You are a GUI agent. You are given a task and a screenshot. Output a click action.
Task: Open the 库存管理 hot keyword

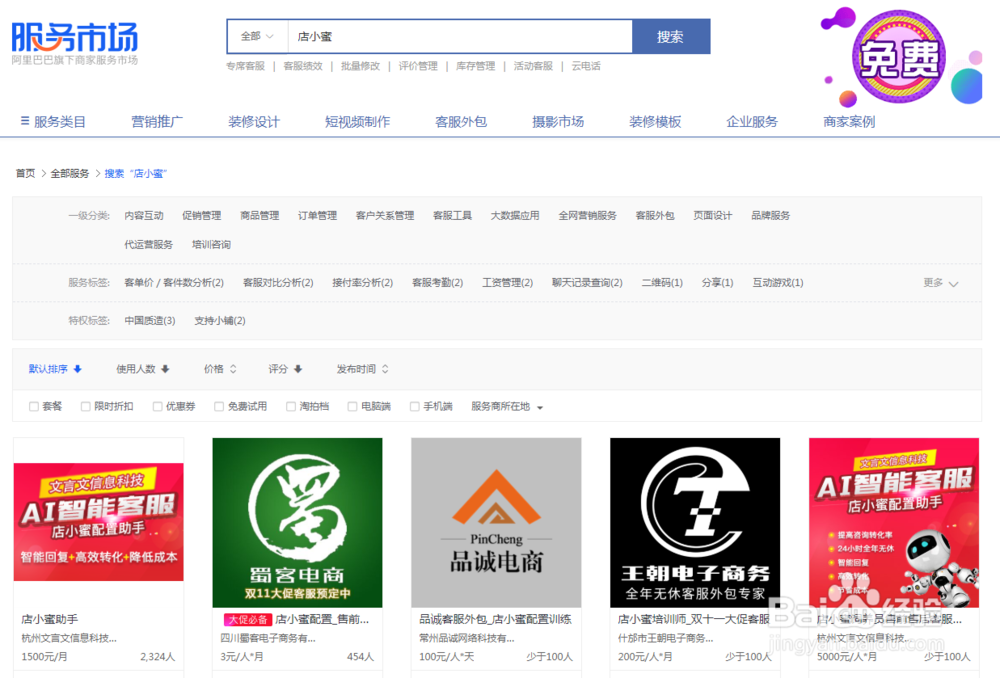(475, 66)
